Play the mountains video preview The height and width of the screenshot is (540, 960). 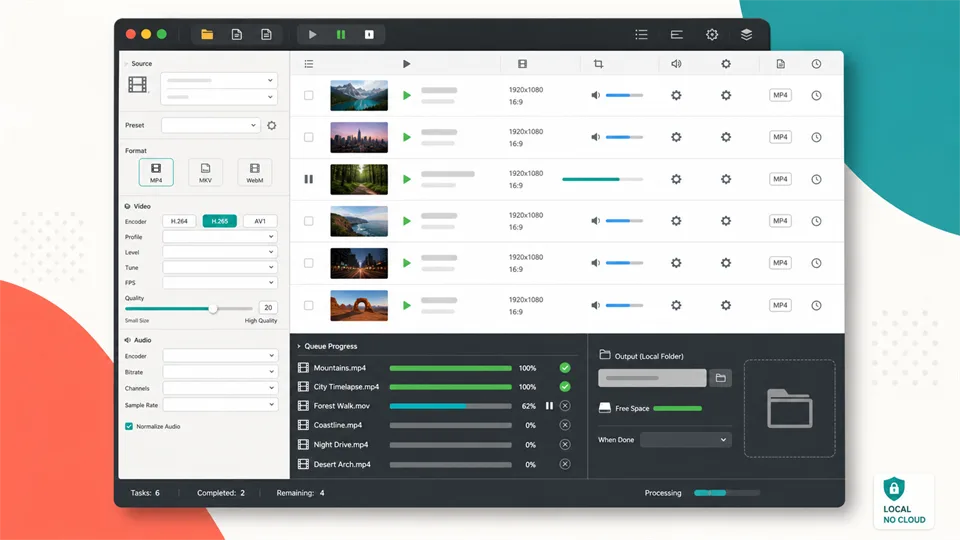407,96
